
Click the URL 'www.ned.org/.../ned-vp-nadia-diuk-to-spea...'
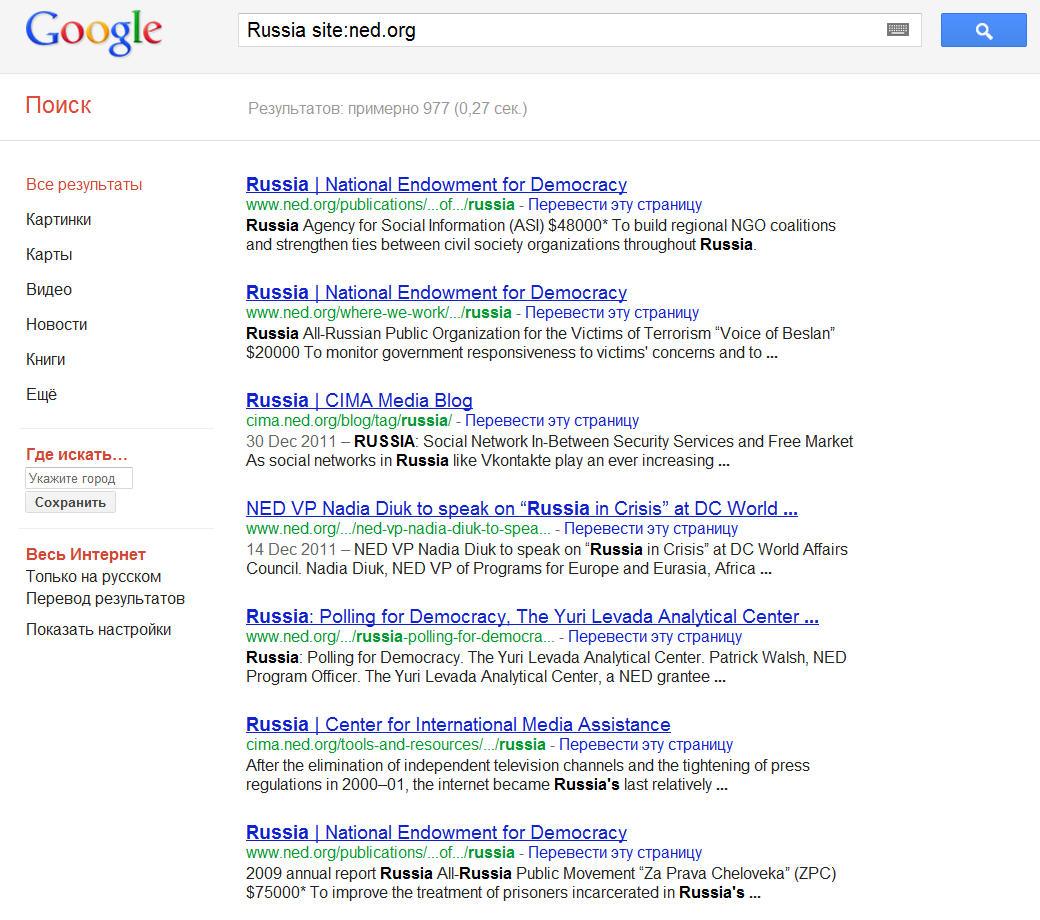[398, 529]
